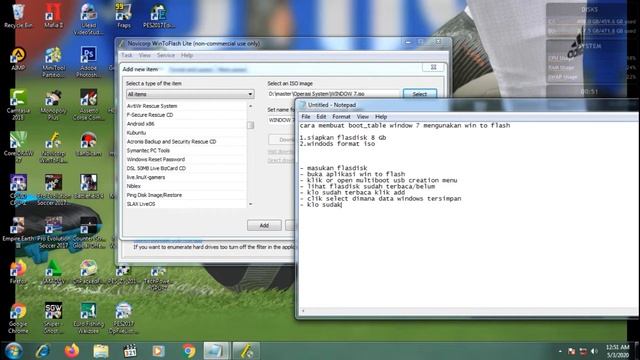Select Windows Reset Password item
Viewport: 640px width, 360px height.
(x=186, y=159)
